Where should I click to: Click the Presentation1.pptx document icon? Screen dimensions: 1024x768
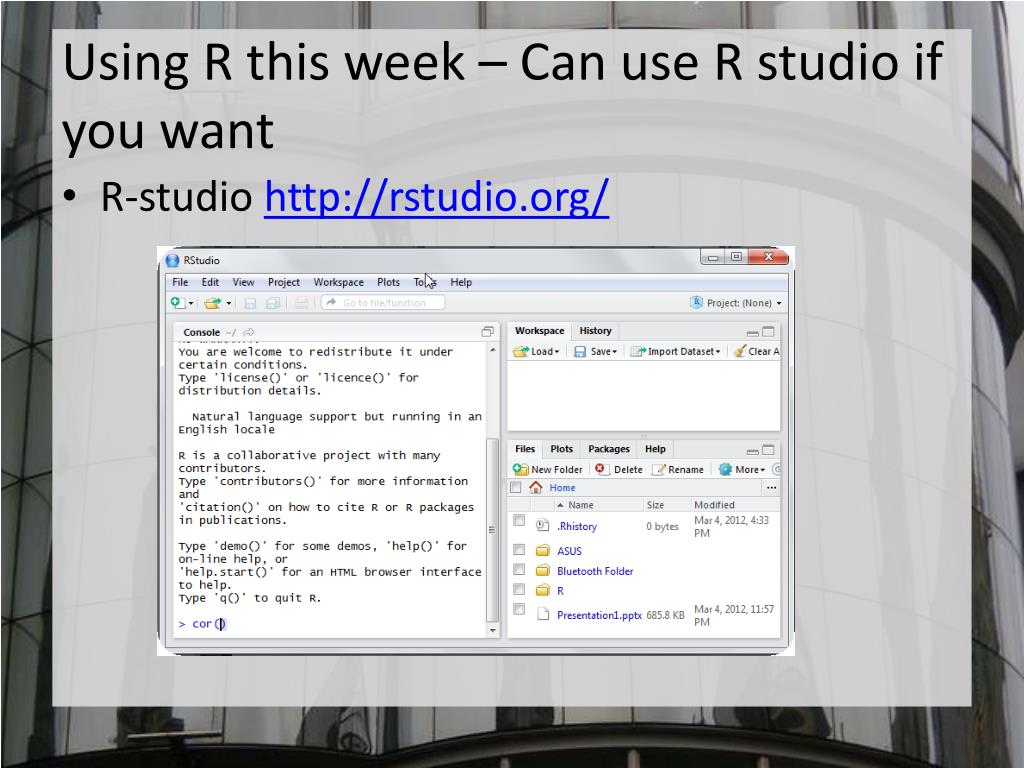(543, 614)
